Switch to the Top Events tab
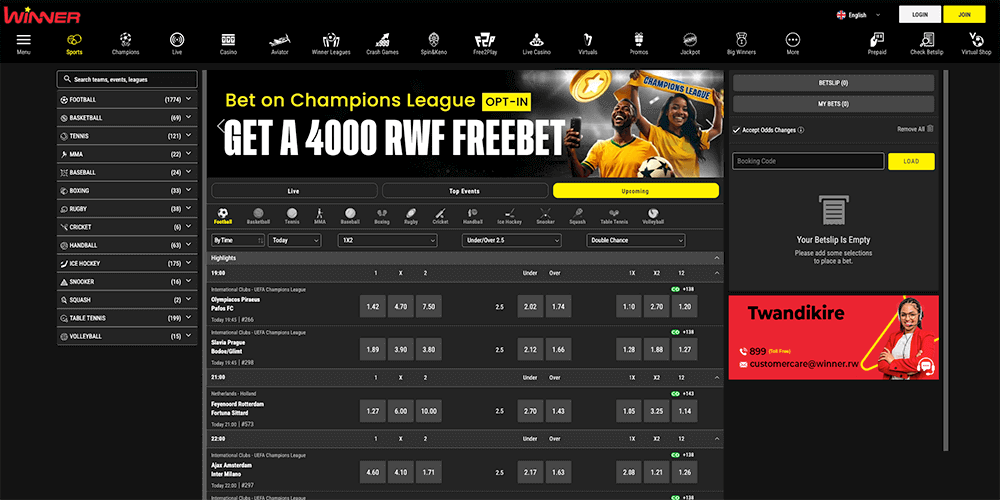Image resolution: width=1000 pixels, height=500 pixels. (x=464, y=190)
